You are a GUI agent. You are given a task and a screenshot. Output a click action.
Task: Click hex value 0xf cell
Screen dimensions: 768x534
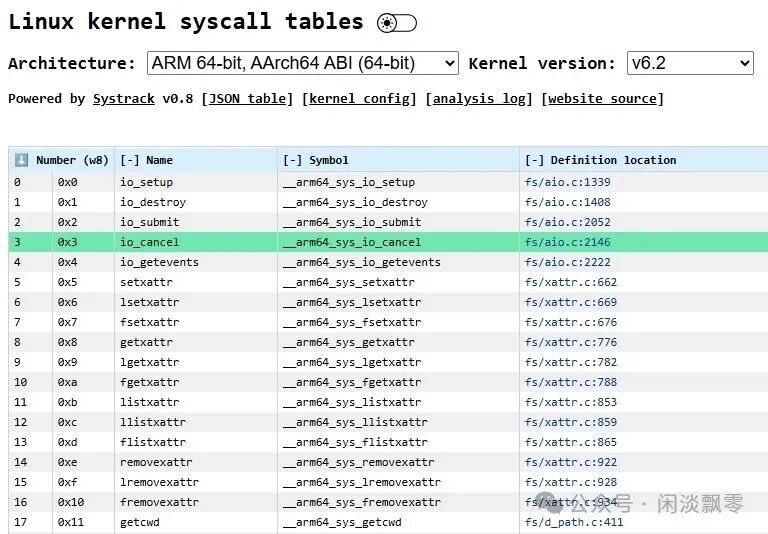83,482
